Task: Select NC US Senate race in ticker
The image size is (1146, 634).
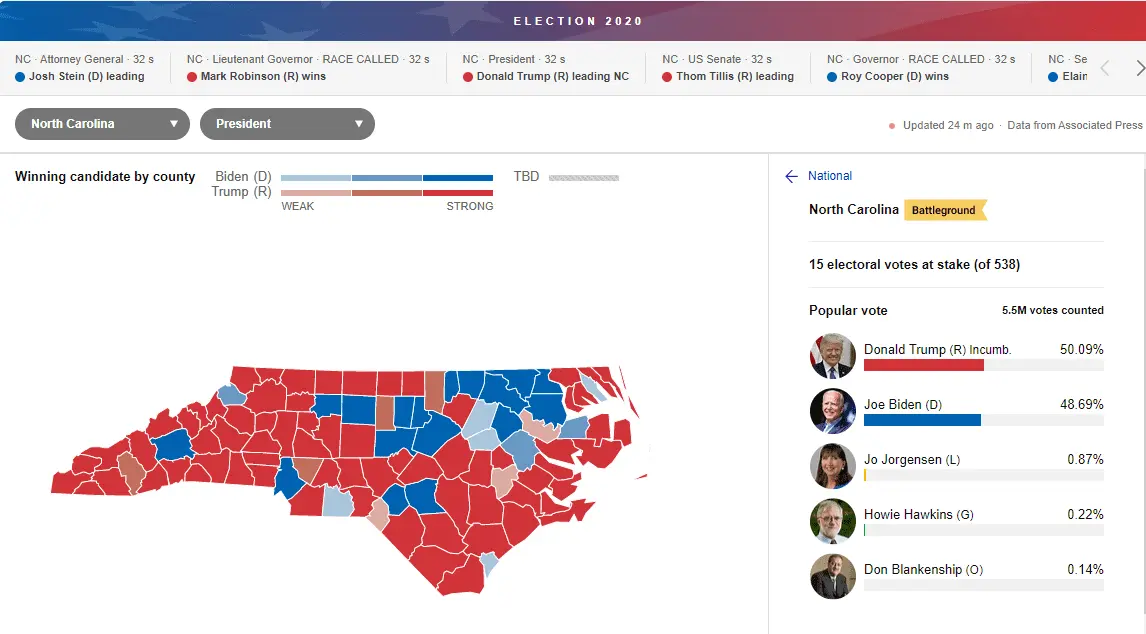Action: (732, 68)
